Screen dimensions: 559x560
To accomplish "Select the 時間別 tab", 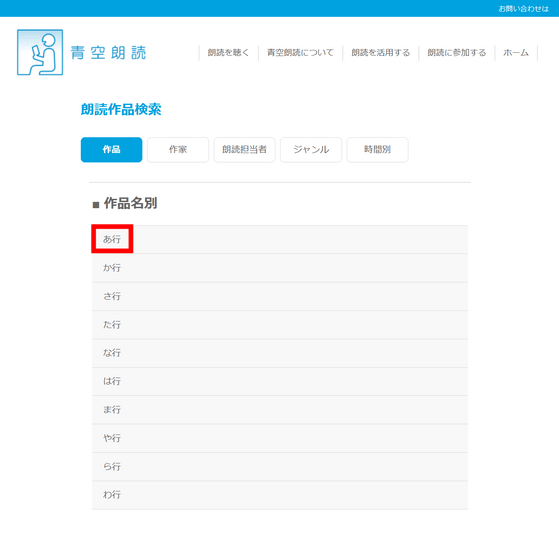I will 377,150.
